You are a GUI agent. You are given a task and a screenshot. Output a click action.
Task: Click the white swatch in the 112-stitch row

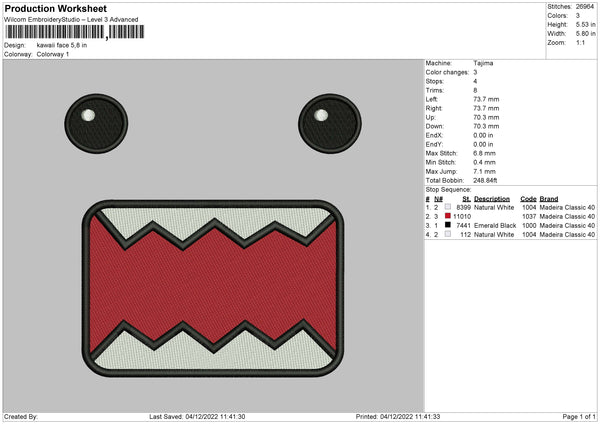pyautogui.click(x=447, y=234)
